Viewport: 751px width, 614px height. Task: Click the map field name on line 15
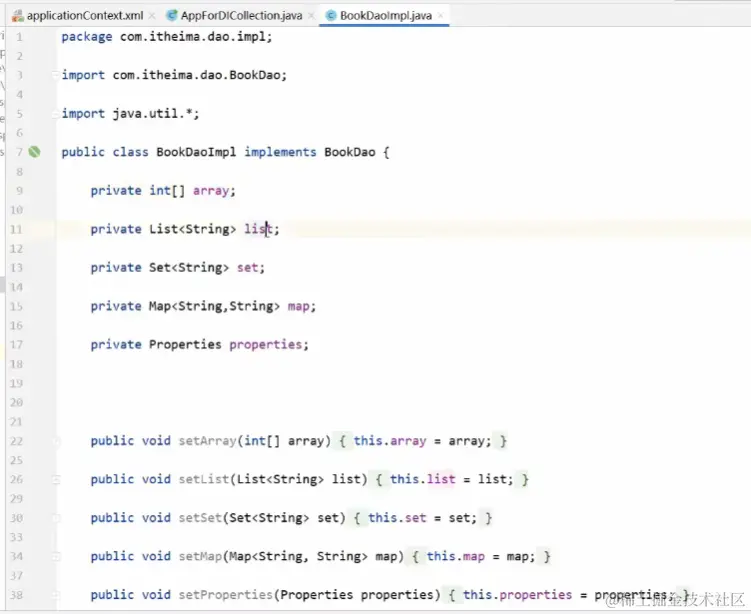point(298,306)
